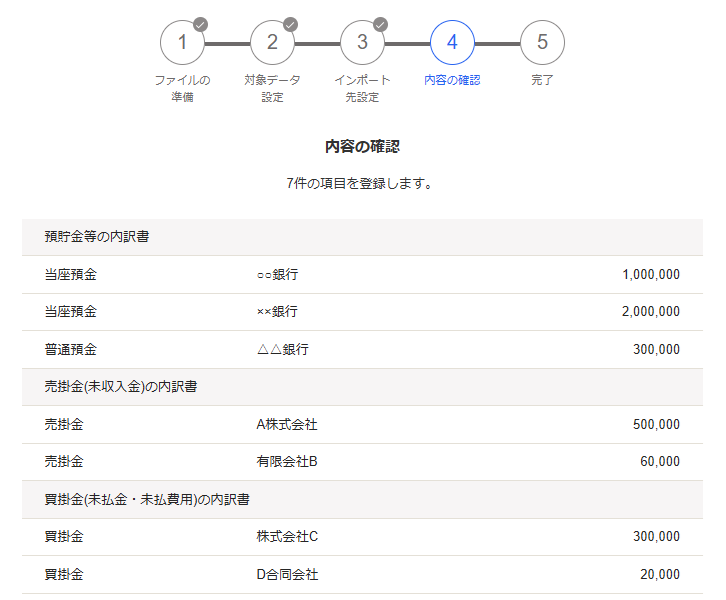Click the 有限会社B cell
This screenshot has height=600, width=726.
[287, 462]
